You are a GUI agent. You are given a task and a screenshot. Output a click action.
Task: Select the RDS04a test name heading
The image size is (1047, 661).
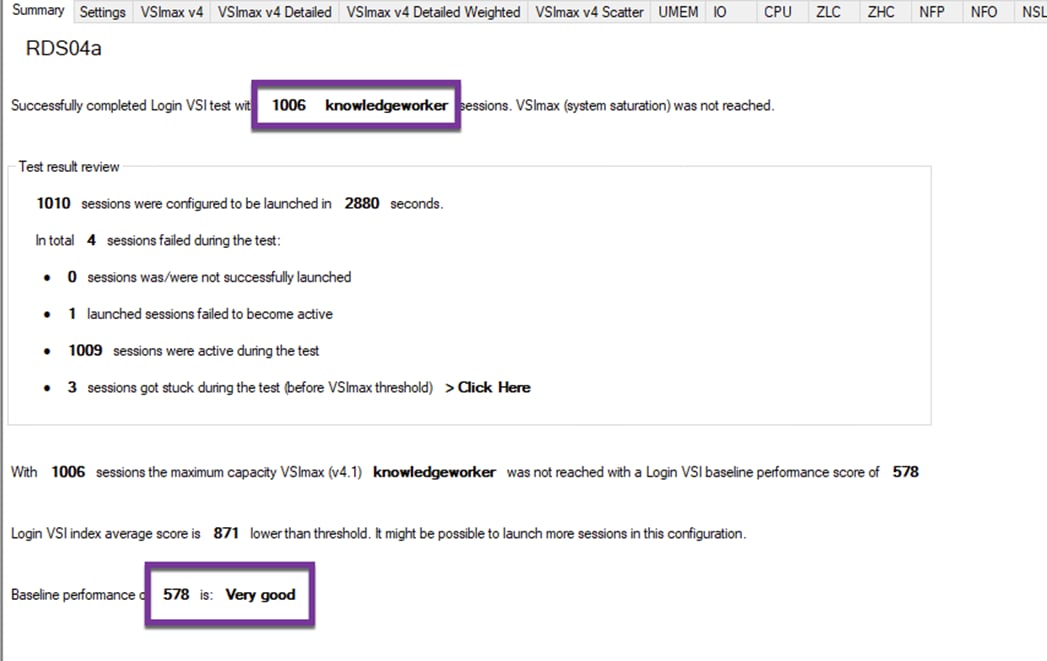click(63, 49)
